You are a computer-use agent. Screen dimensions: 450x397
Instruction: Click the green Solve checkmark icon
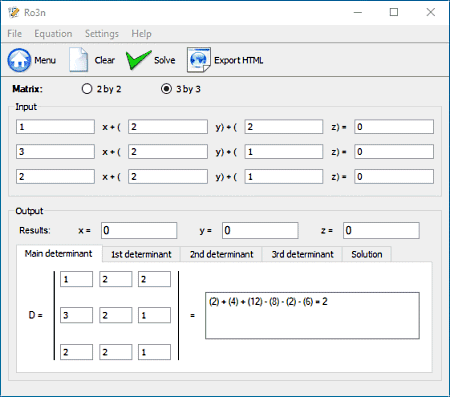click(139, 60)
